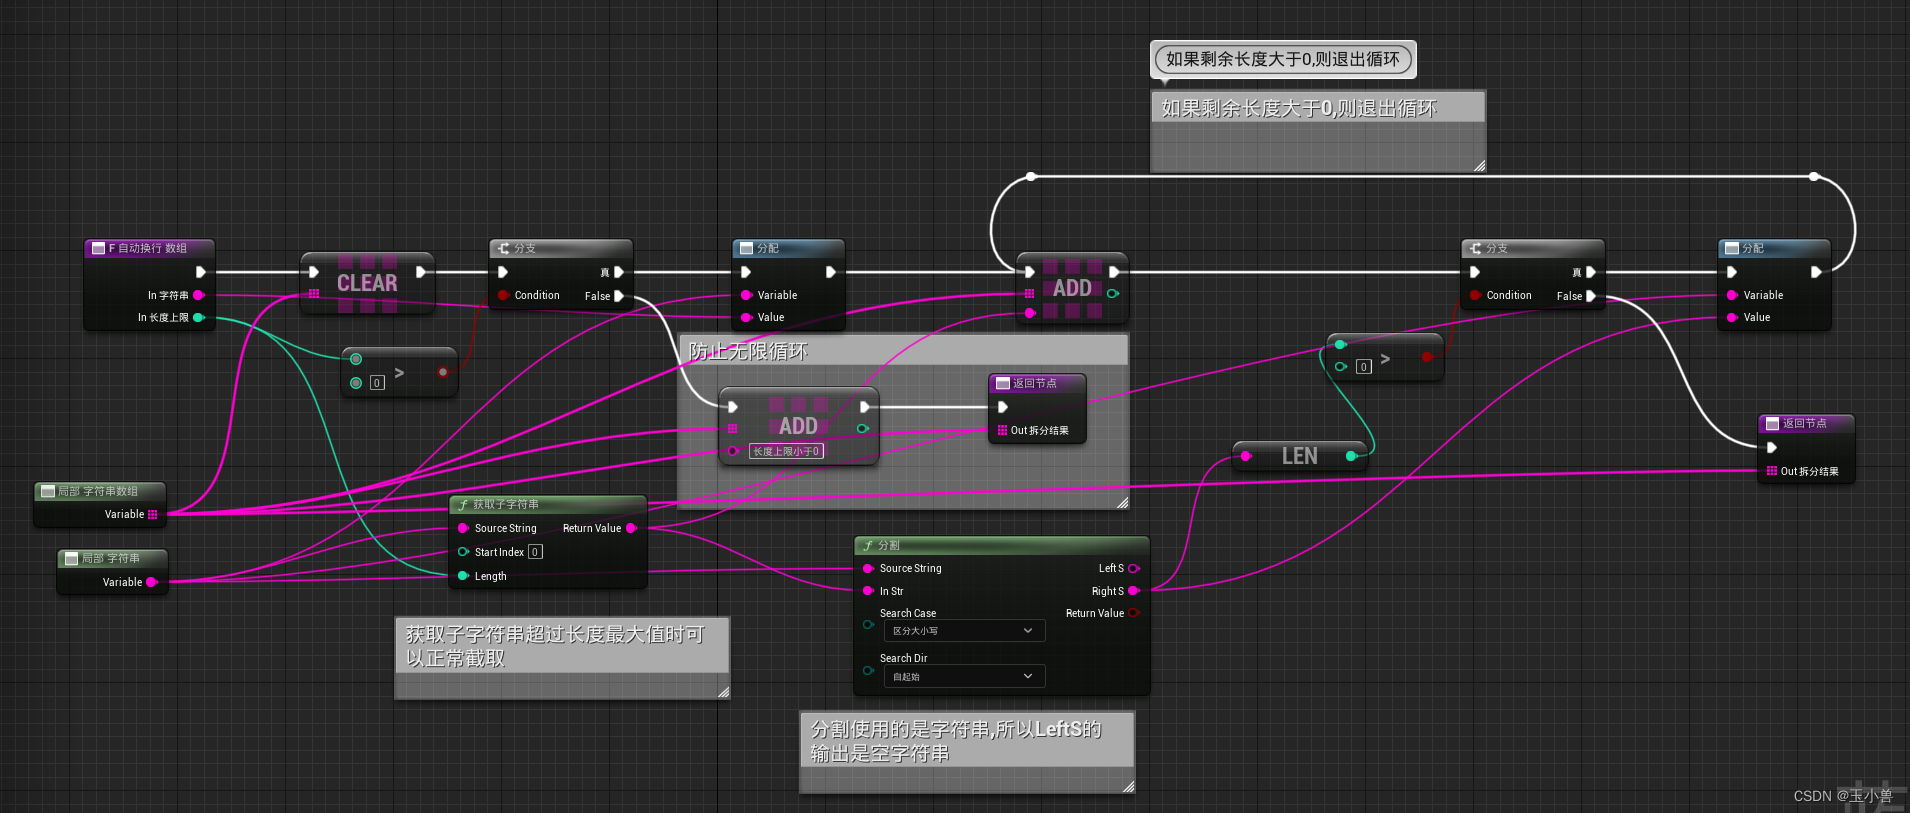
Task: Edit the 0 value on greater-than node below CLEAR
Action: [377, 383]
